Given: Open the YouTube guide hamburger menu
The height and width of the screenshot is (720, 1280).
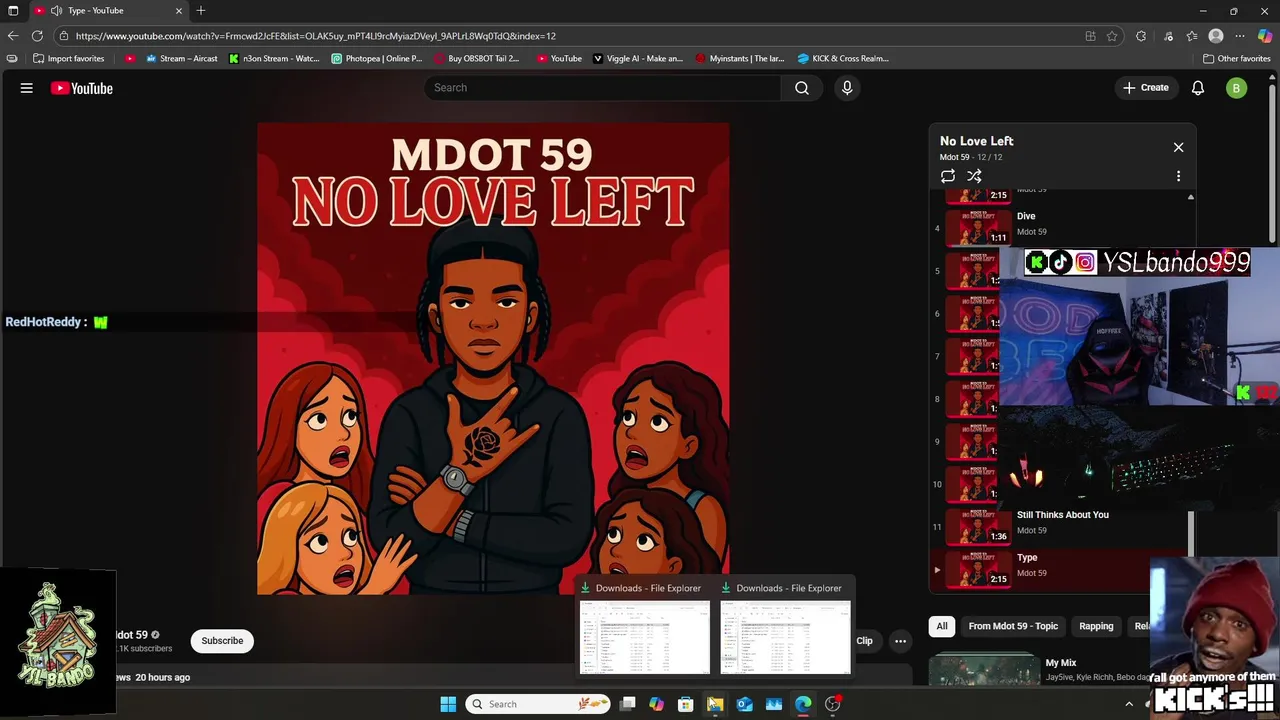Looking at the screenshot, I should 27,88.
